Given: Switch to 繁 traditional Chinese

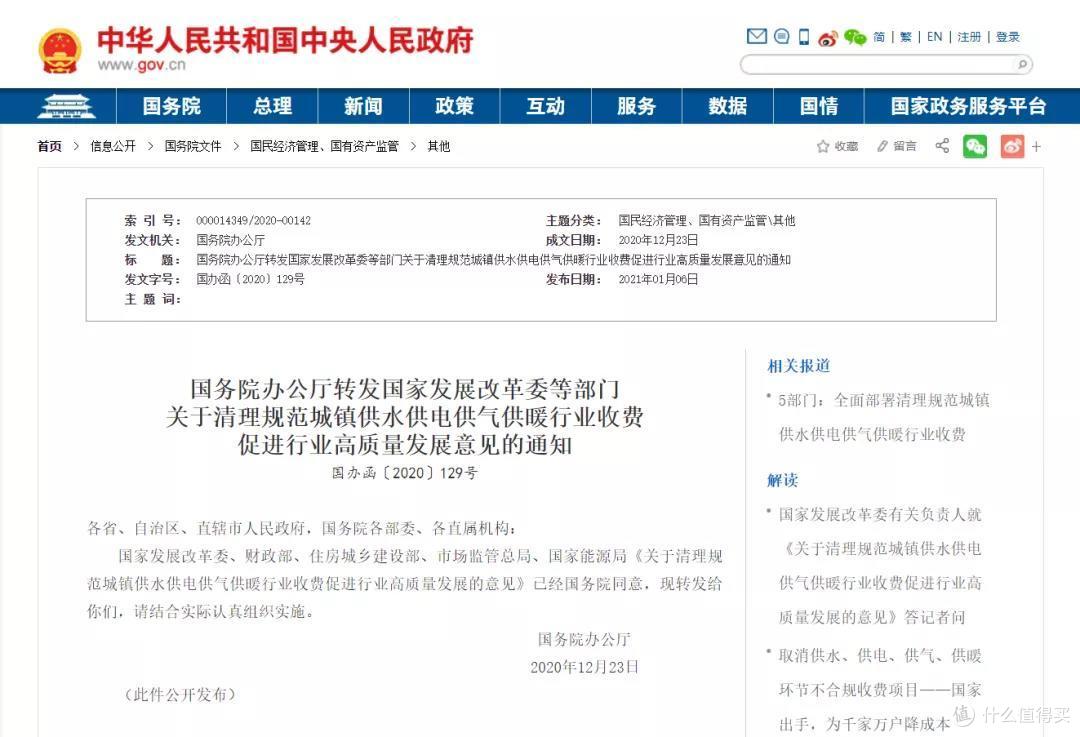Looking at the screenshot, I should [x=905, y=37].
